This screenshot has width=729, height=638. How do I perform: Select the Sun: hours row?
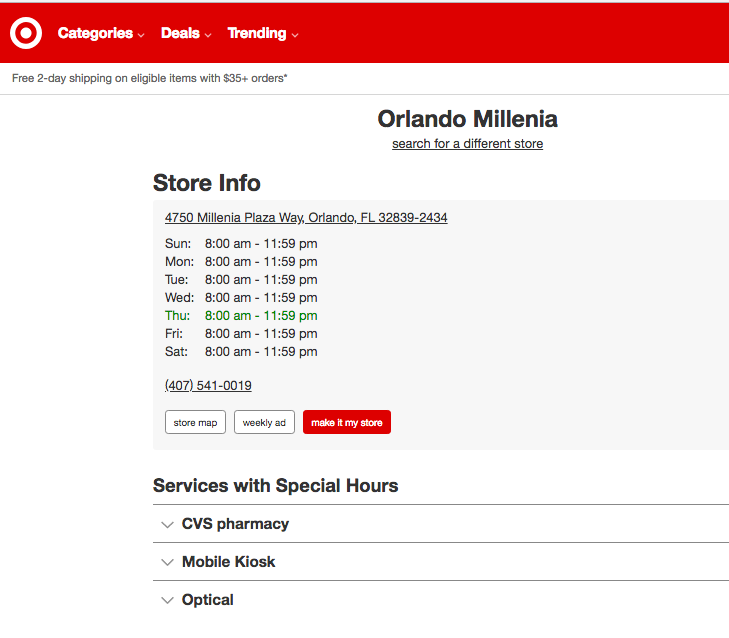point(241,244)
